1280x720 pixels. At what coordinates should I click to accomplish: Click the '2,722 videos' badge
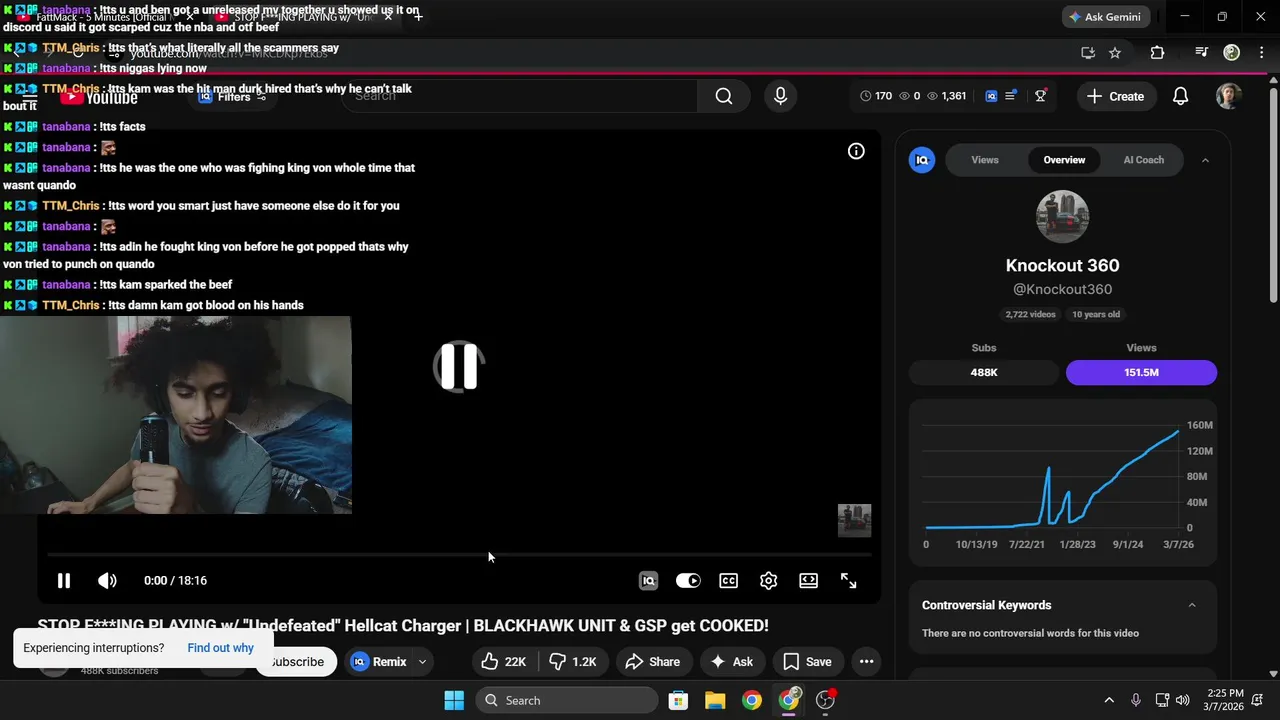[x=1030, y=314]
